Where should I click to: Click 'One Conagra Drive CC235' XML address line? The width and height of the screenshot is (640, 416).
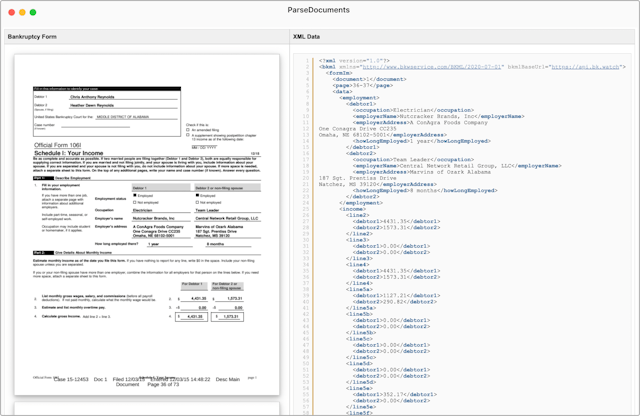point(358,129)
